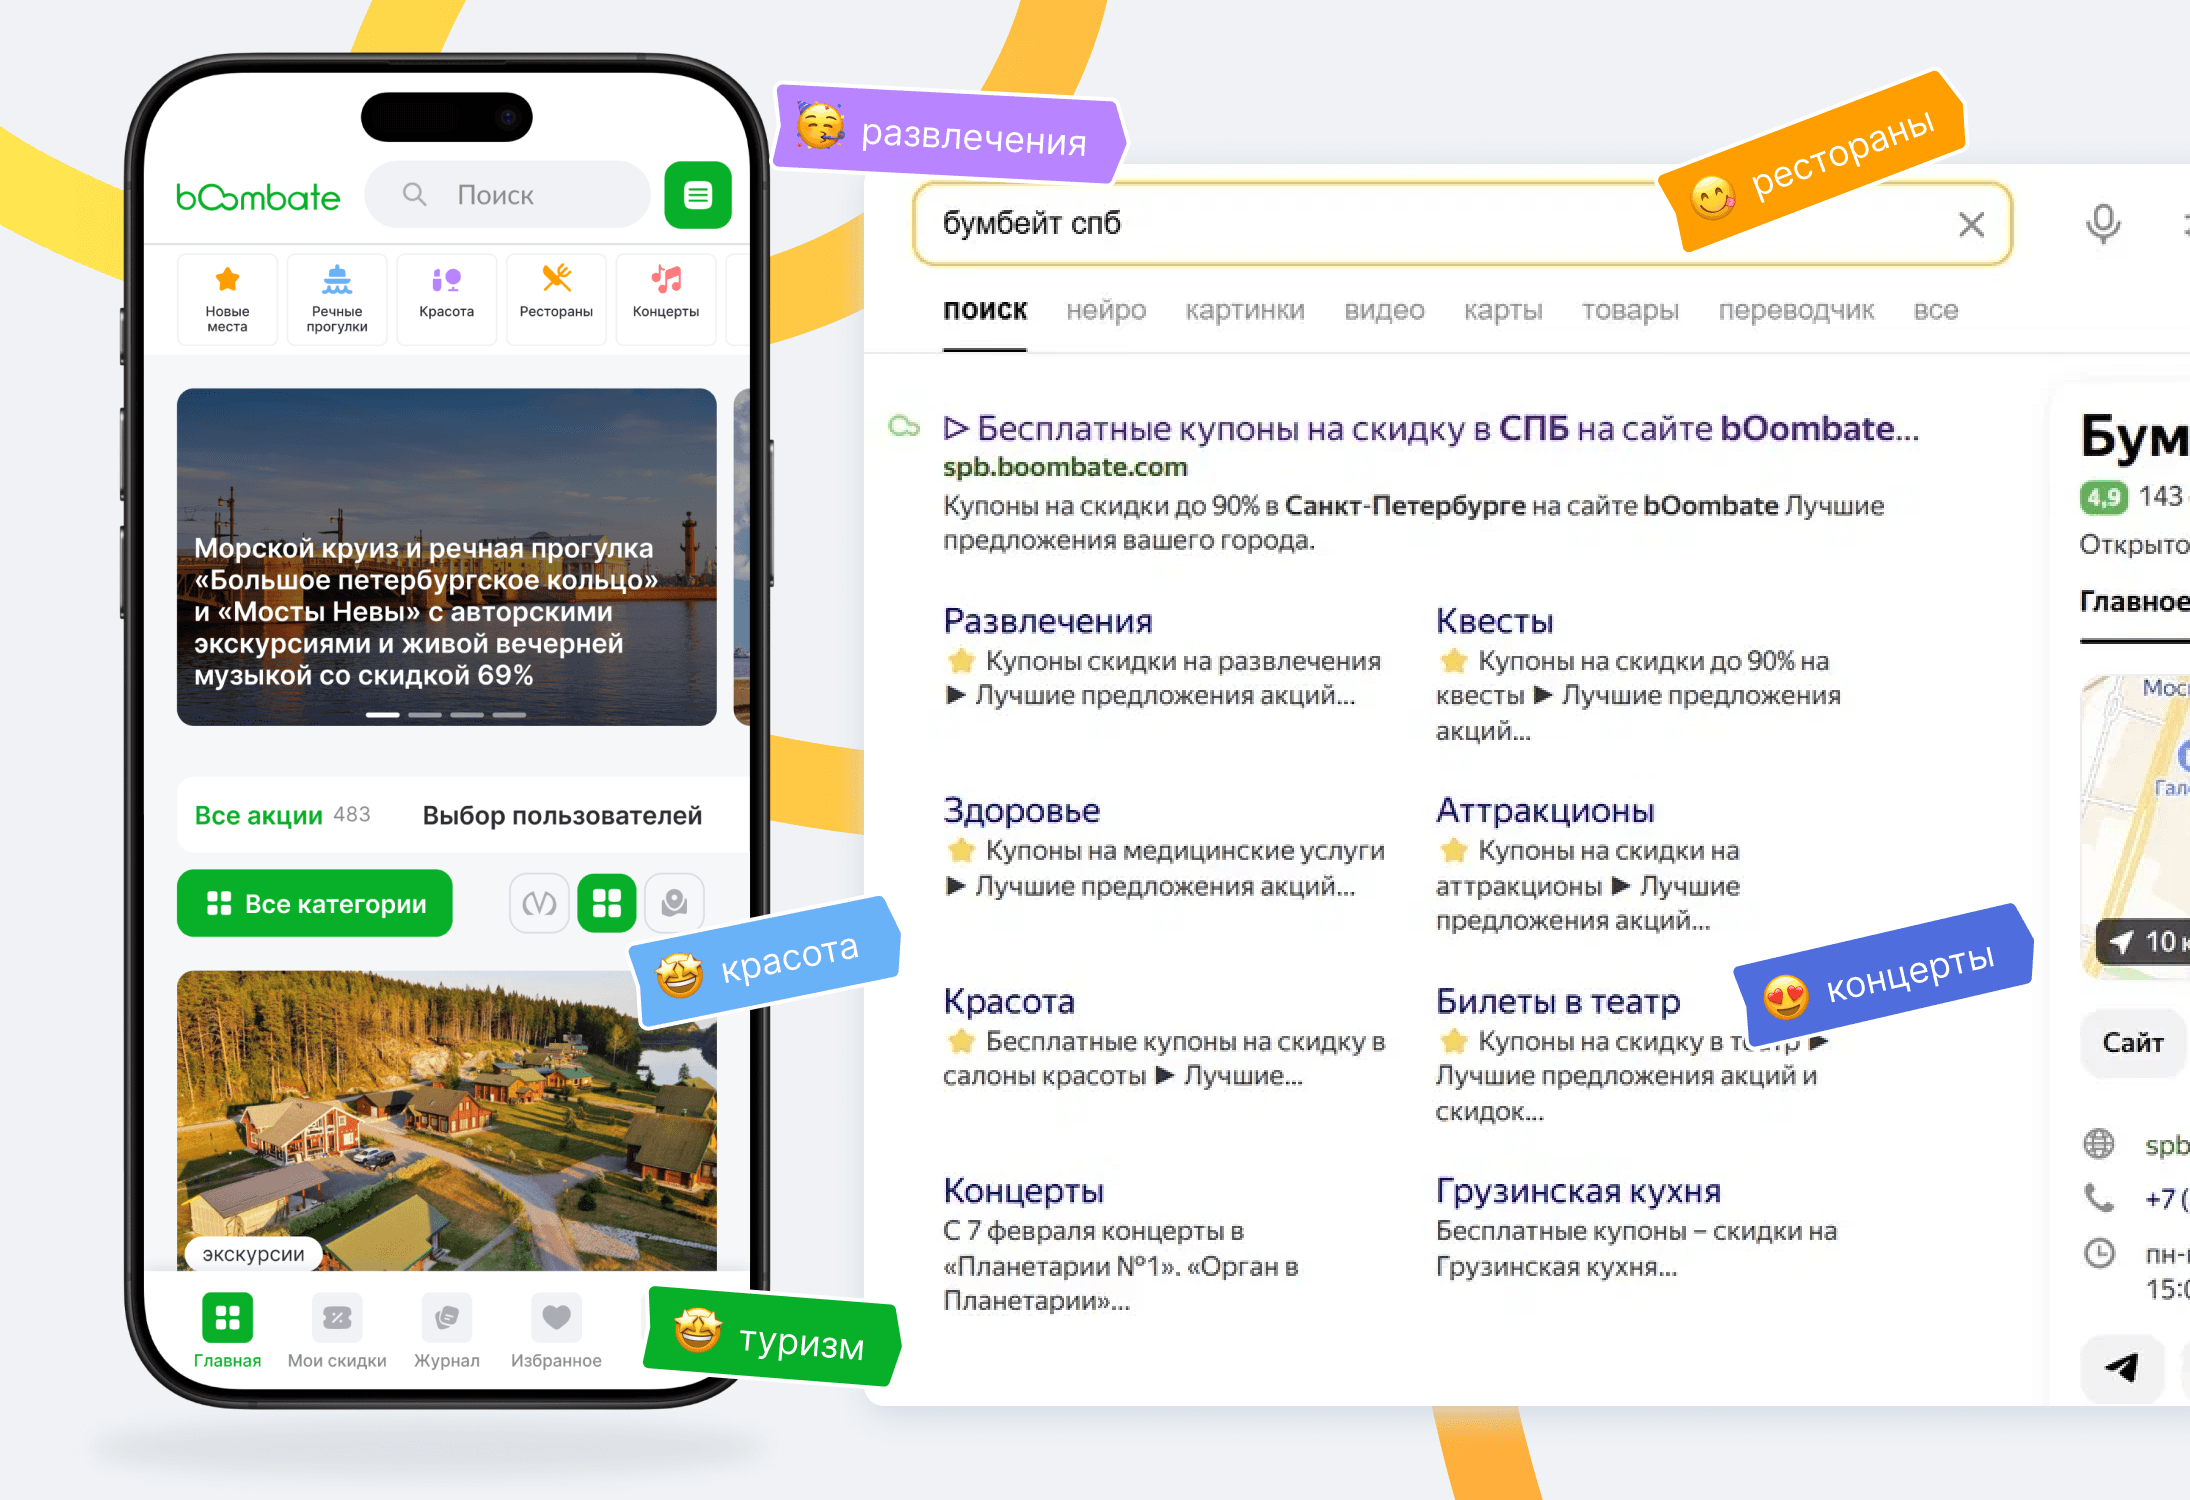Clear the search query with X icon
This screenshot has height=1500, width=2190.
coord(1971,224)
